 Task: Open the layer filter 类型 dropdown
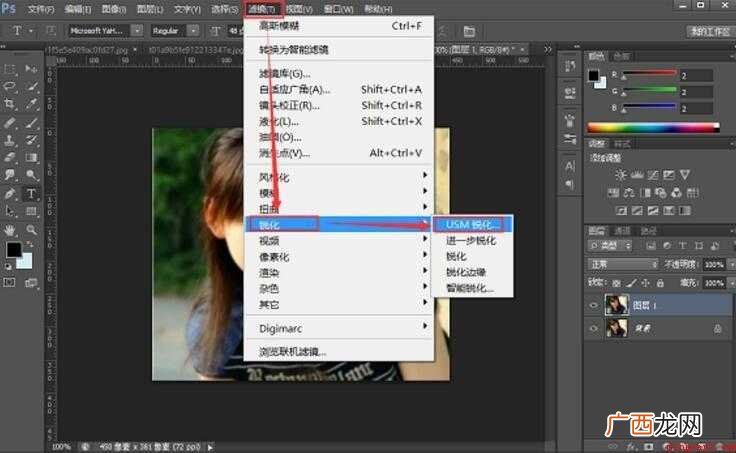click(x=610, y=246)
